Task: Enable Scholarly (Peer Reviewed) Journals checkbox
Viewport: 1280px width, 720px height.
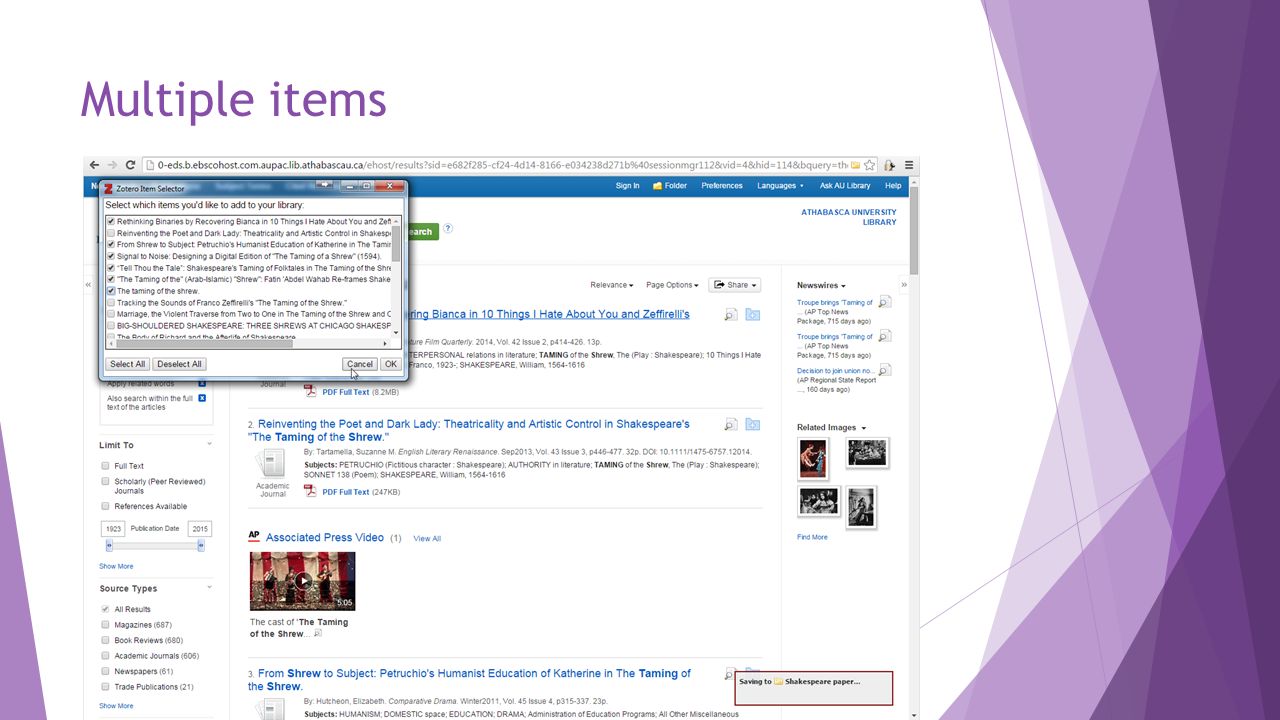Action: tap(105, 482)
